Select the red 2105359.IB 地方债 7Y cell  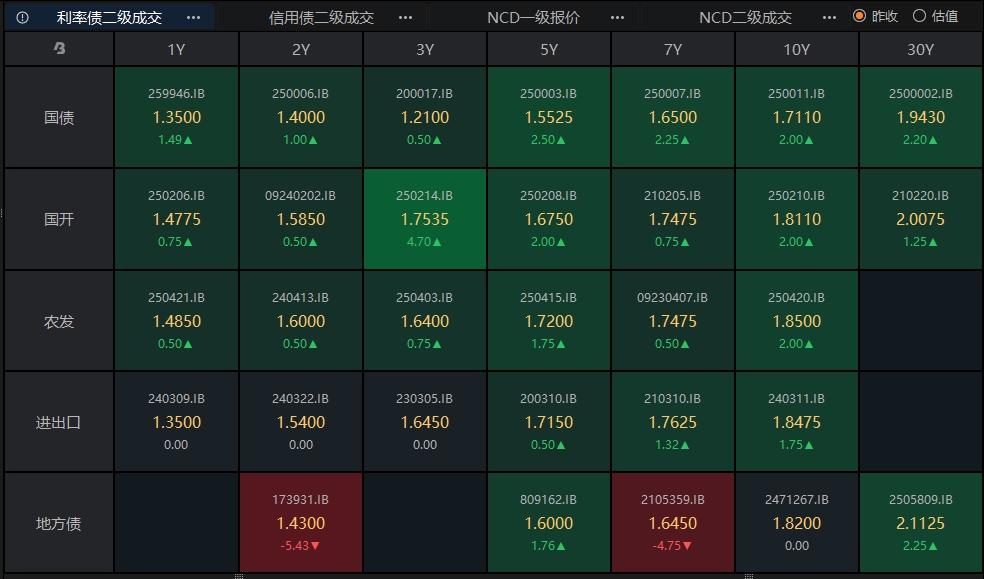tap(673, 522)
